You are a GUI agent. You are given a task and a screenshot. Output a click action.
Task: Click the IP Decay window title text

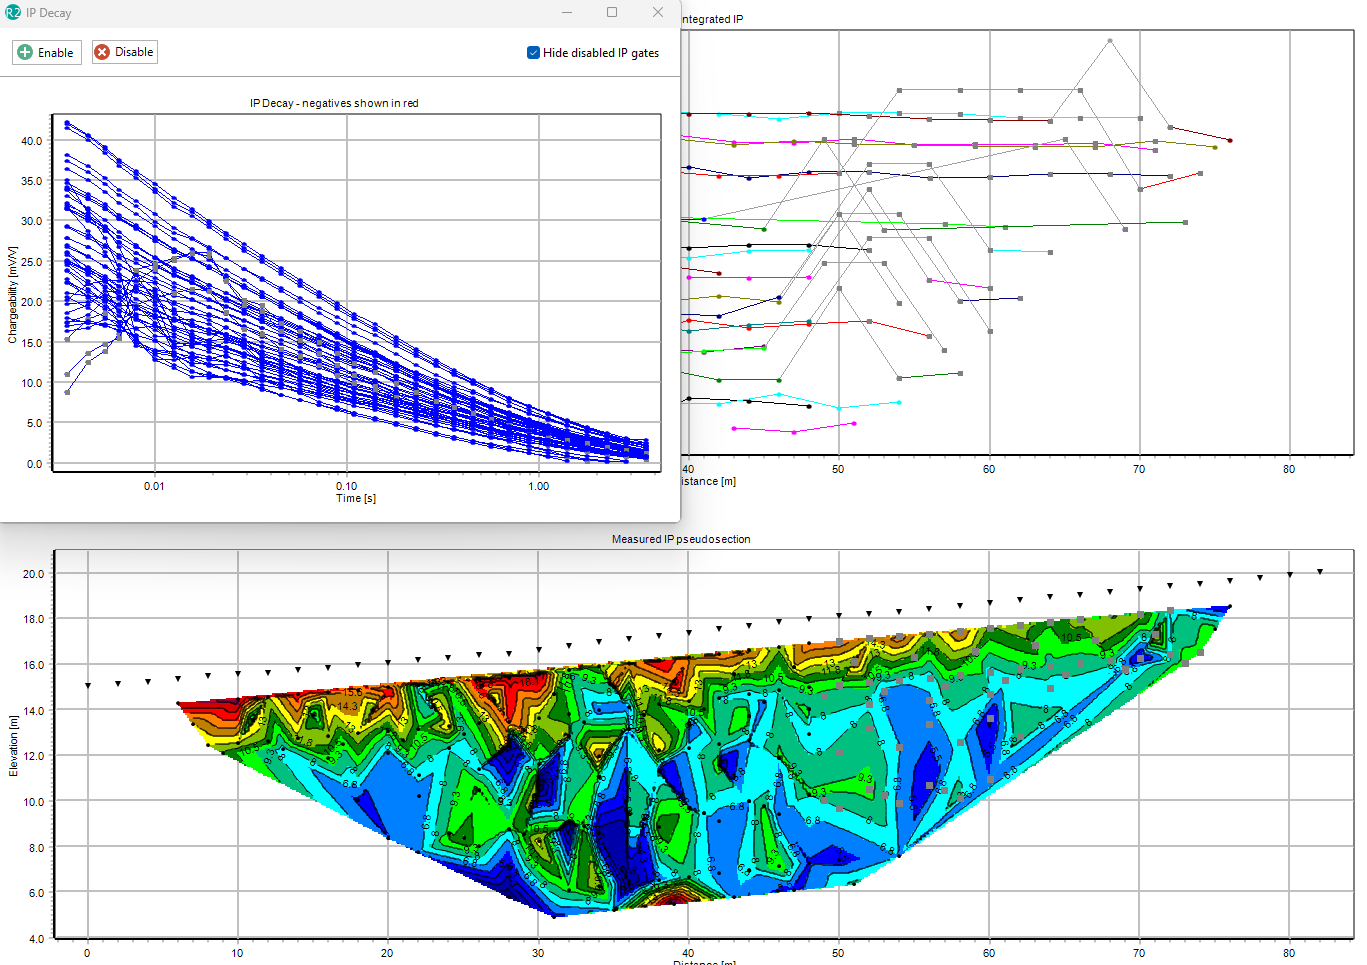tap(49, 13)
